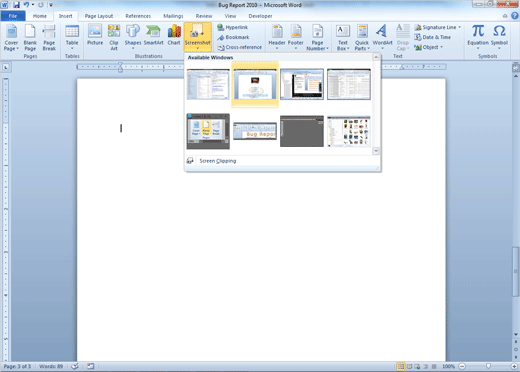Click the SmartArt graphic icon
520x372 pixels.
coord(153,35)
